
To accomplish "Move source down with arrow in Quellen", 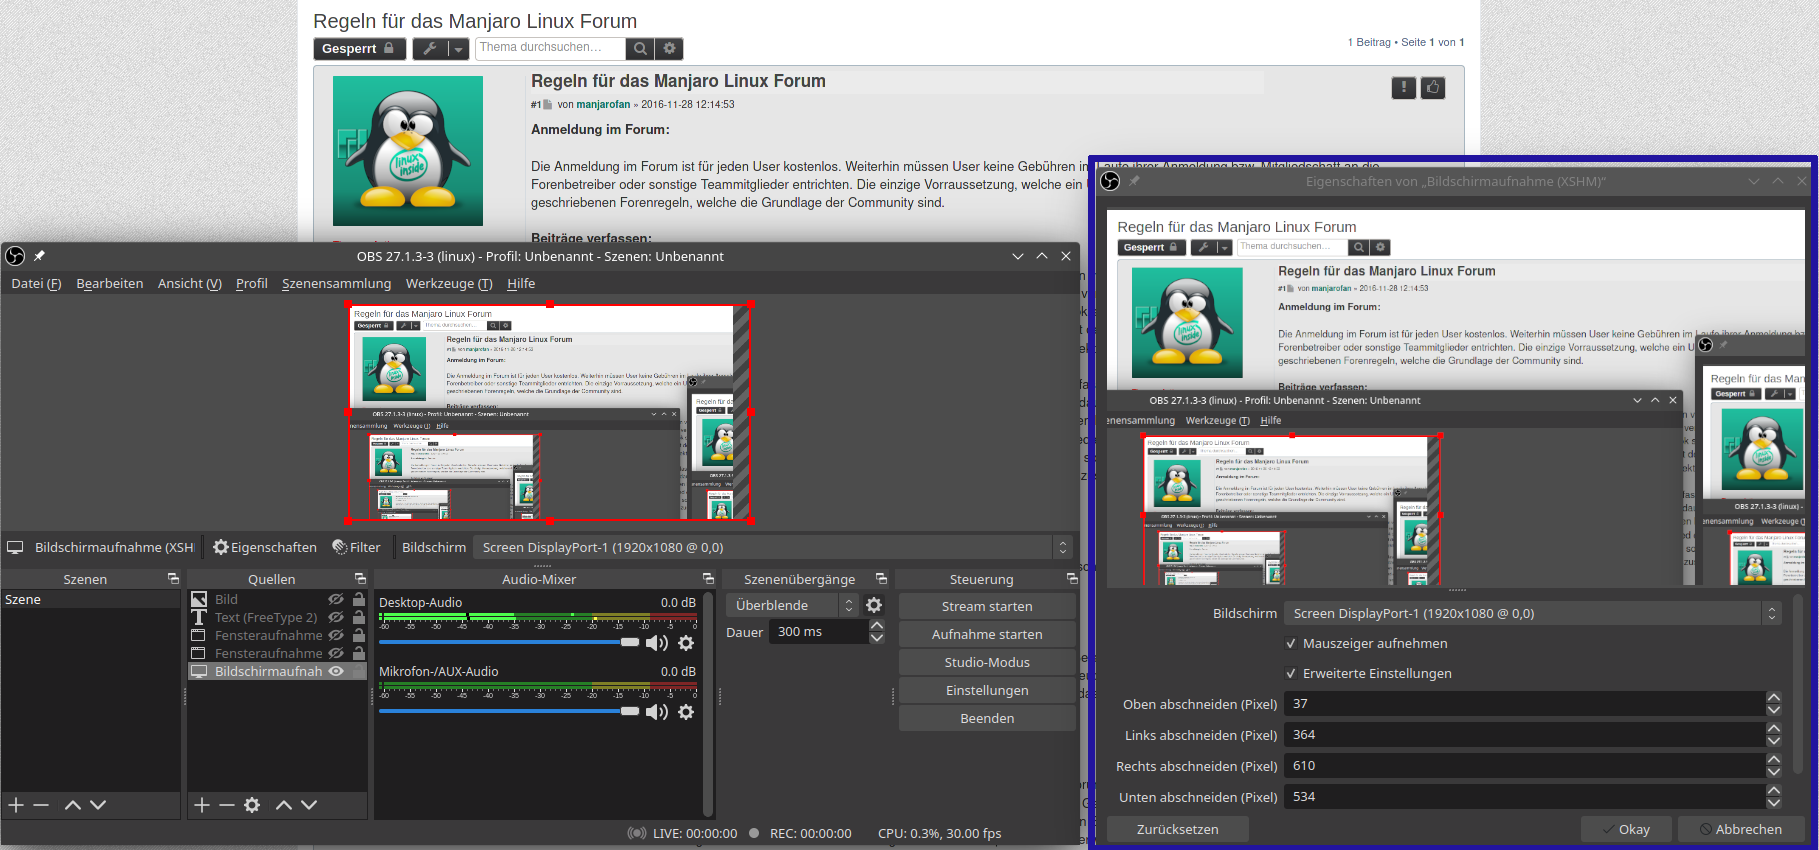I will [309, 805].
